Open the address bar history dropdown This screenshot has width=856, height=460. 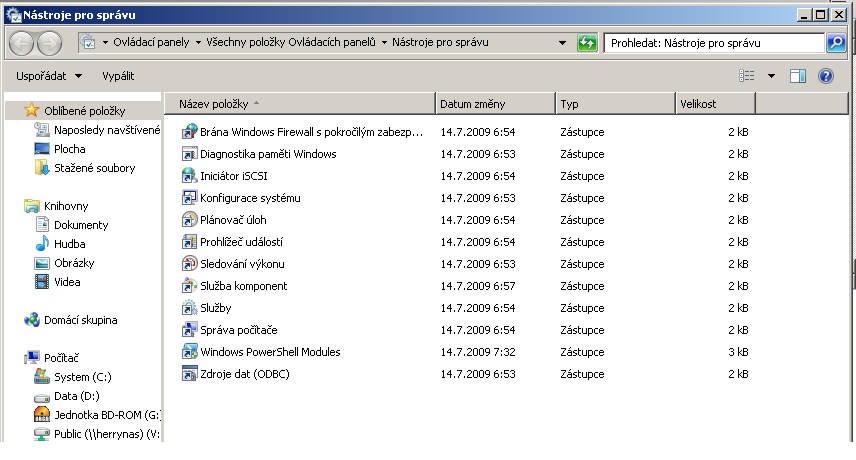tap(564, 44)
